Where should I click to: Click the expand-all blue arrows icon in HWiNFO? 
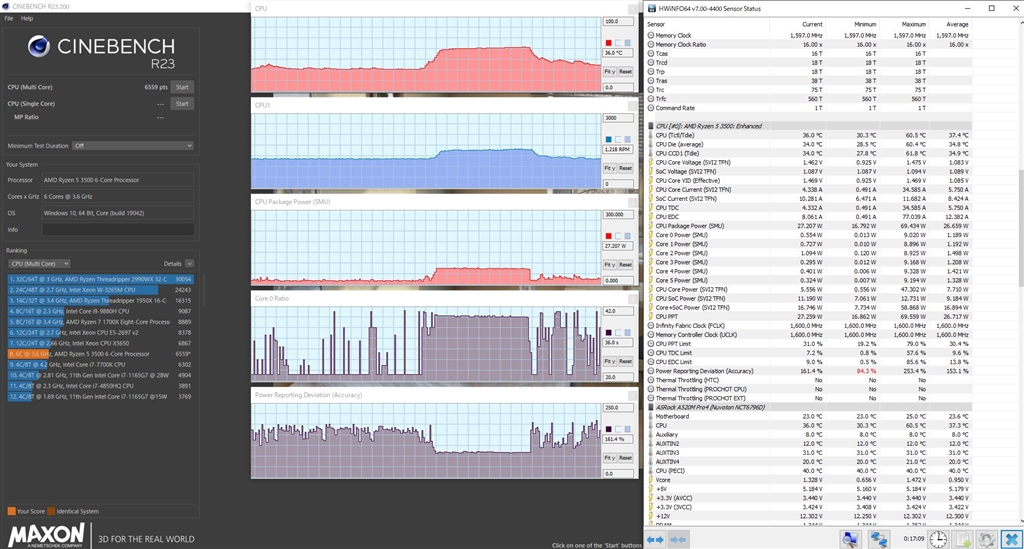(x=655, y=539)
